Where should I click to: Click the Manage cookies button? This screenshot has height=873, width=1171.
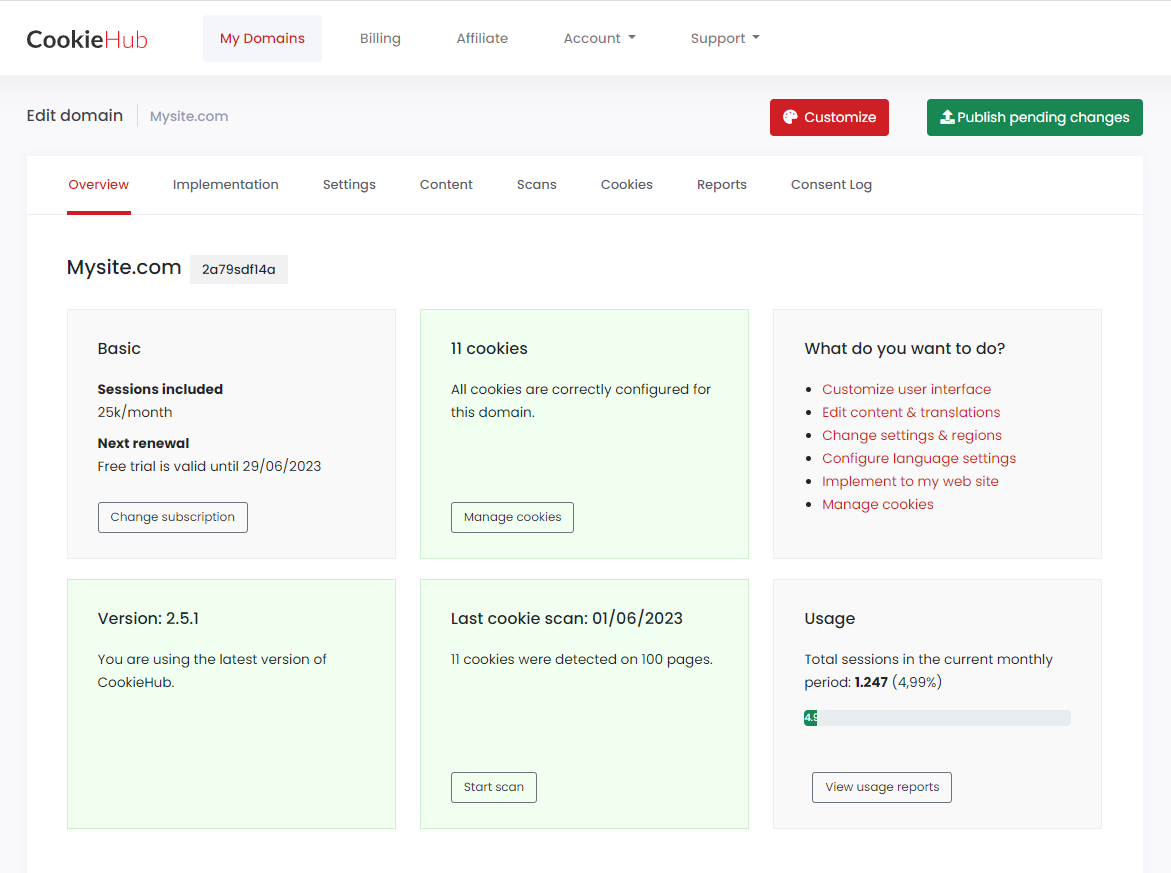tap(512, 517)
